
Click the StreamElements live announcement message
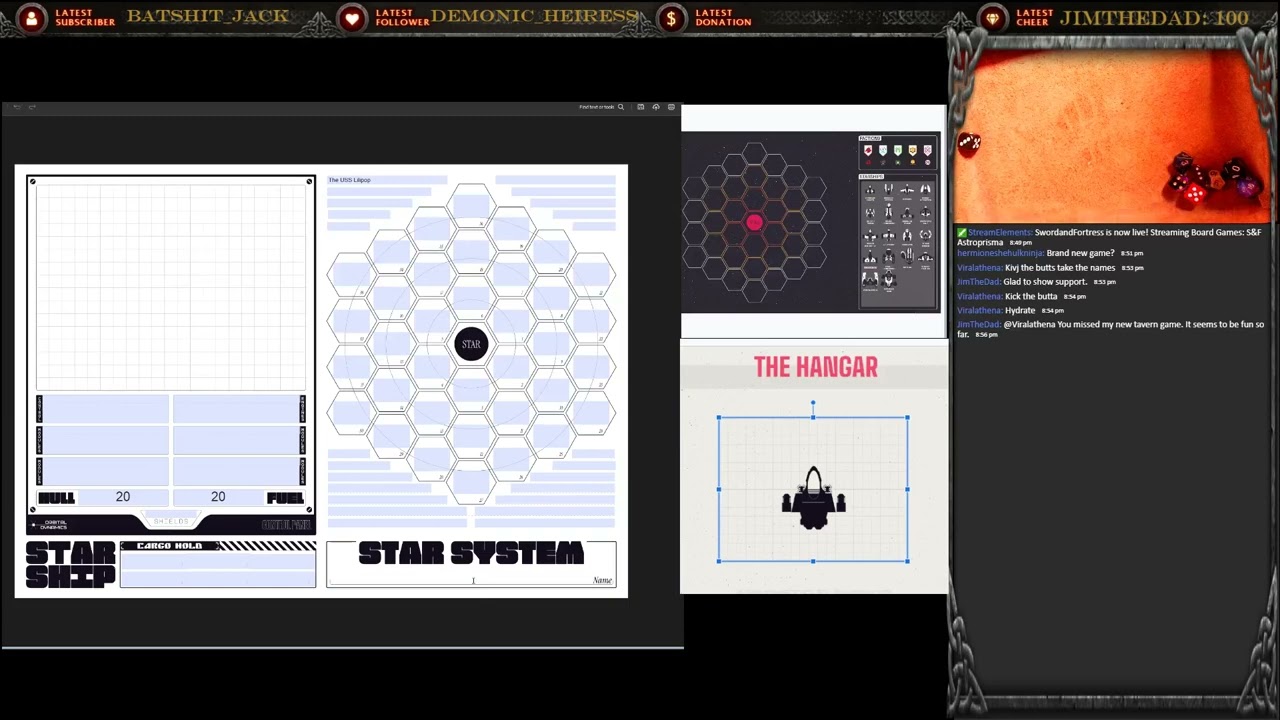pyautogui.click(x=1110, y=237)
